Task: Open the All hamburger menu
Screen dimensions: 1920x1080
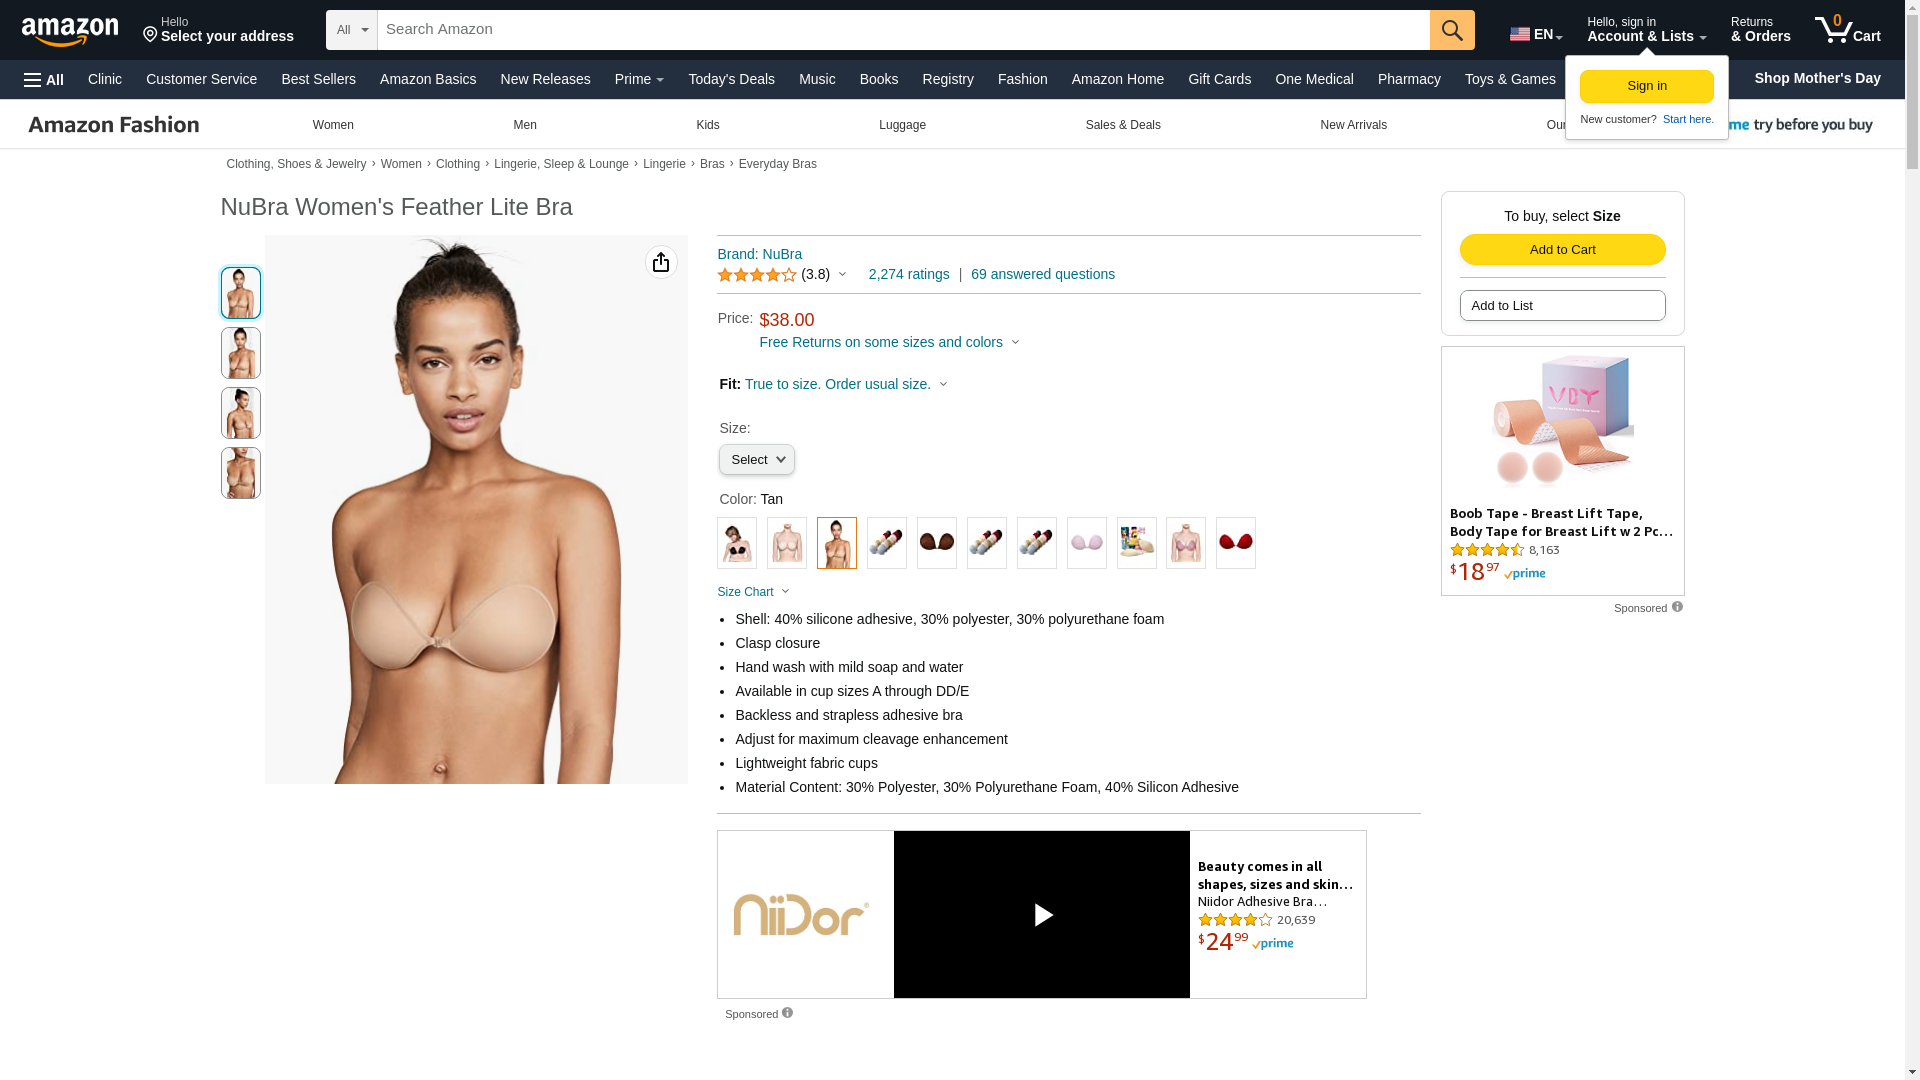Action: 44,79
